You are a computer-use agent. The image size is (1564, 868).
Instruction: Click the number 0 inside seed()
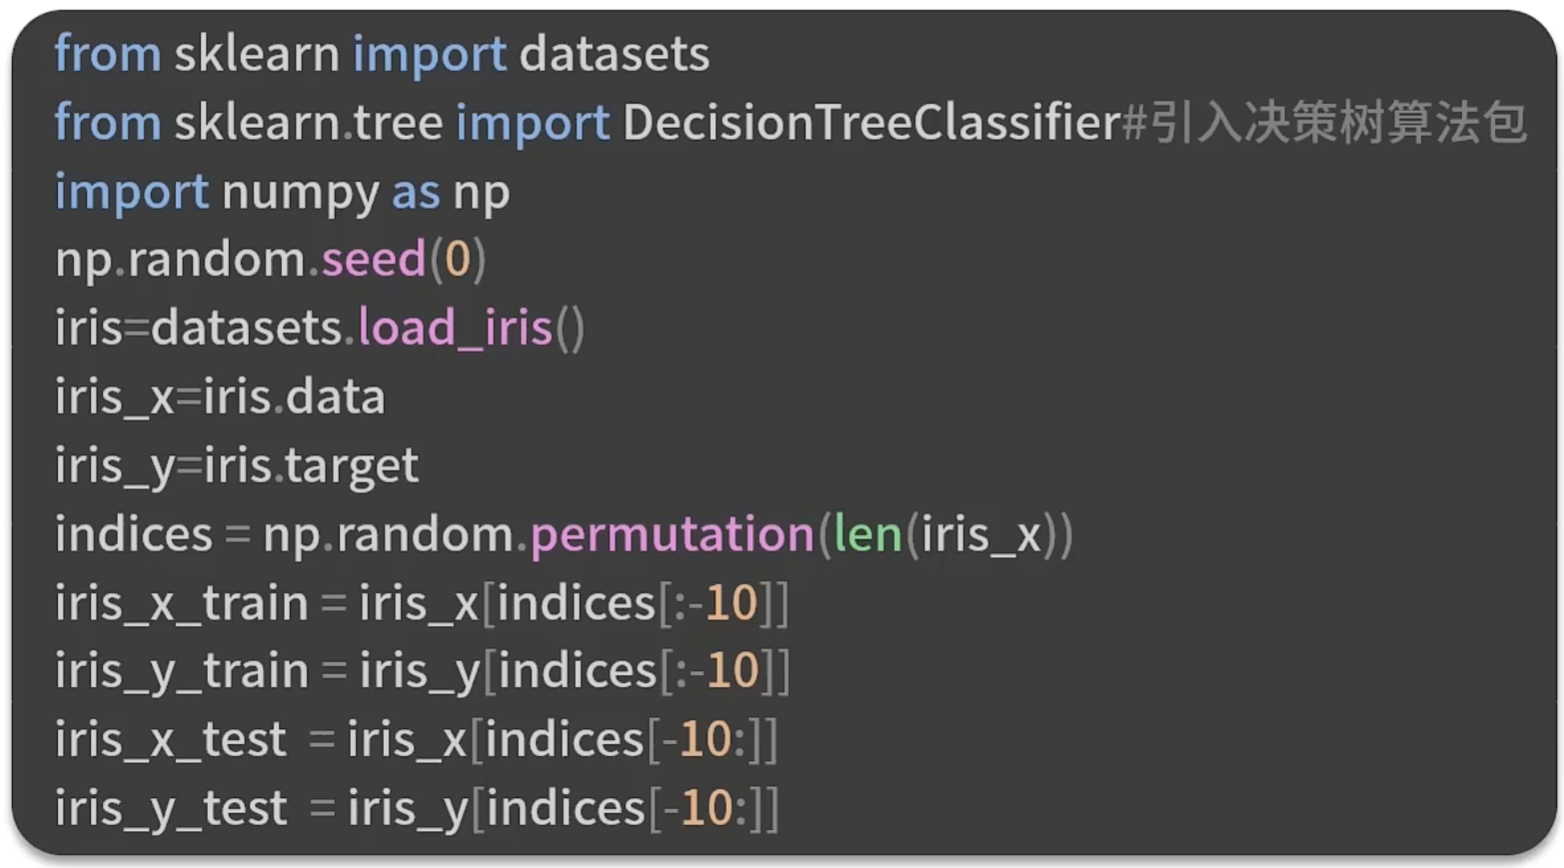point(457,260)
